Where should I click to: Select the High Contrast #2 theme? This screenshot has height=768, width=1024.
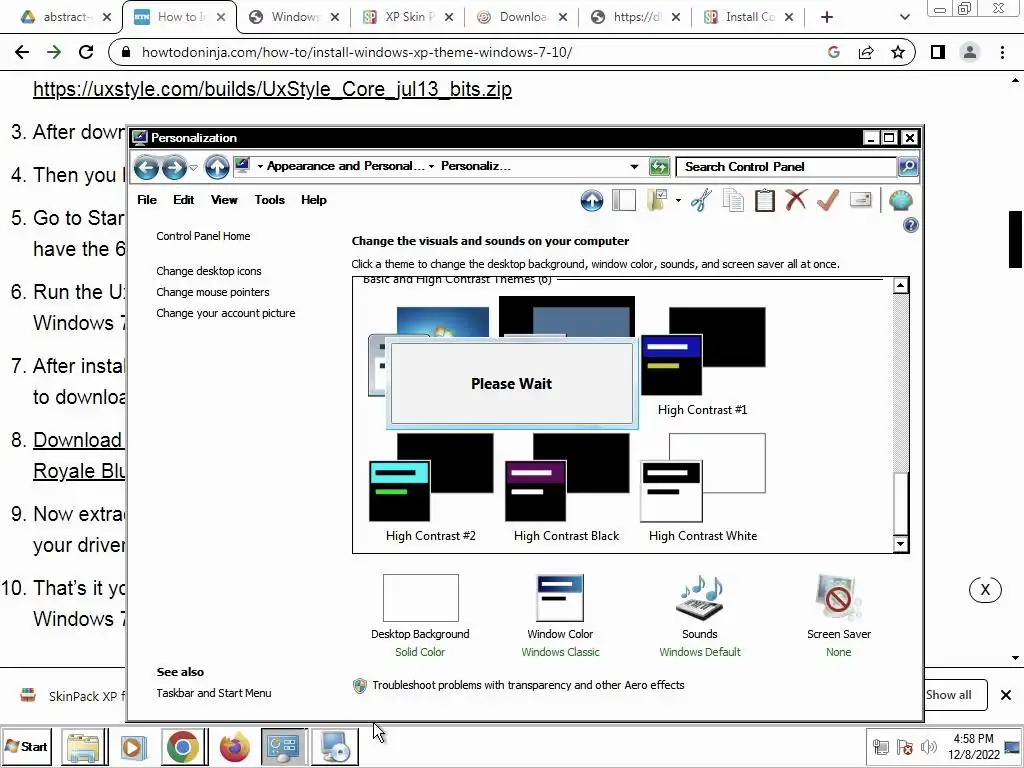coord(431,488)
